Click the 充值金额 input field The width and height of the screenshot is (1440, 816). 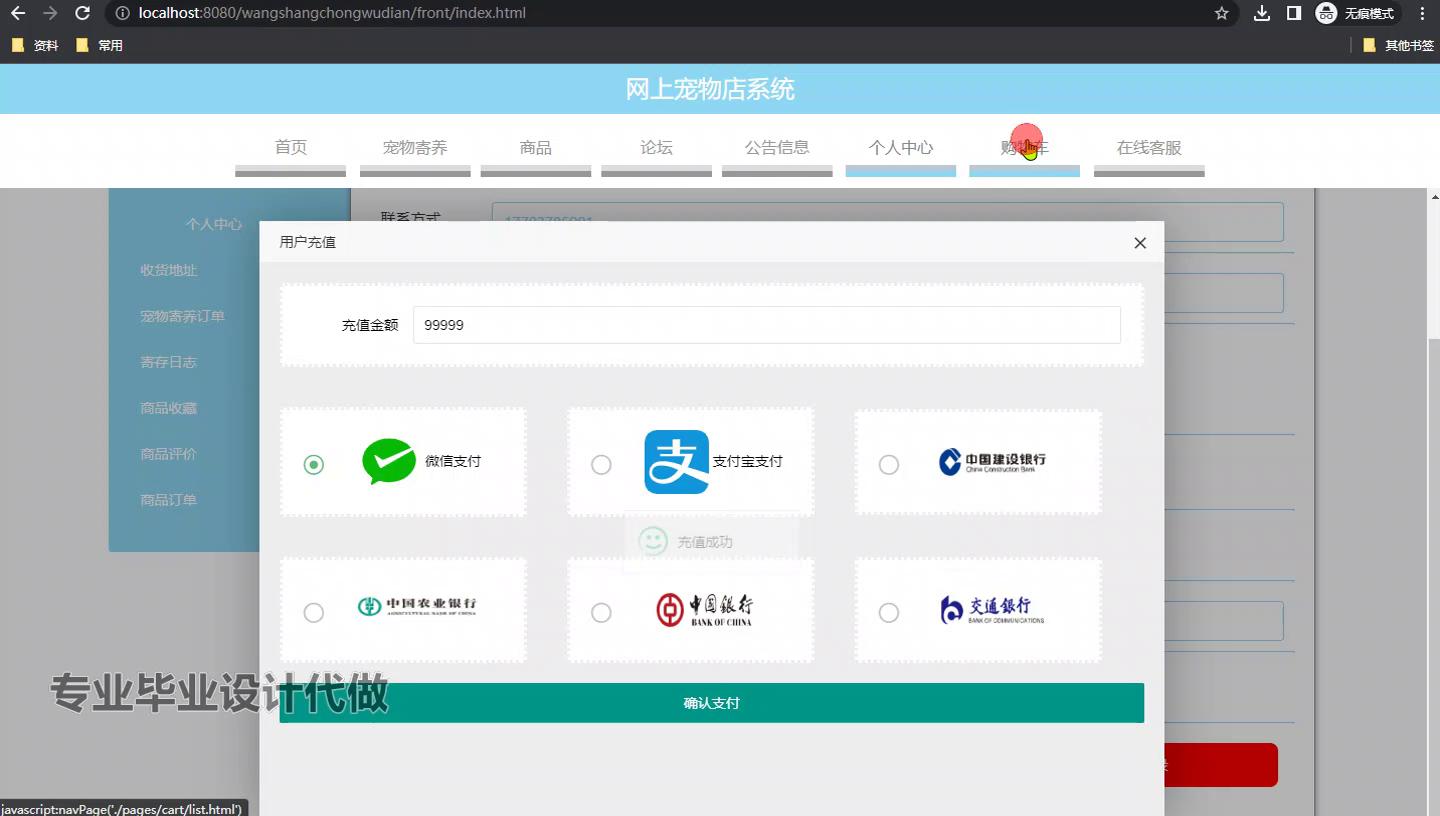pyautogui.click(x=767, y=325)
